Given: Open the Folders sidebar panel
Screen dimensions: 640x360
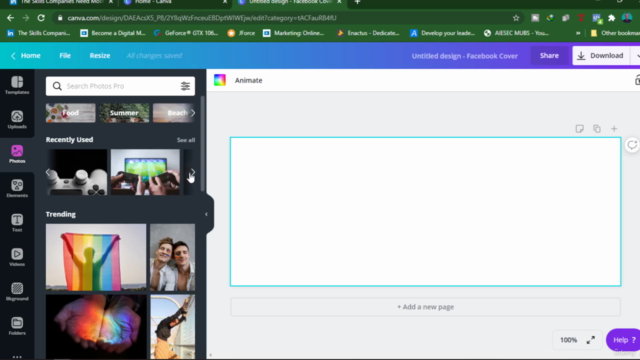Looking at the screenshot, I should pyautogui.click(x=17, y=326).
